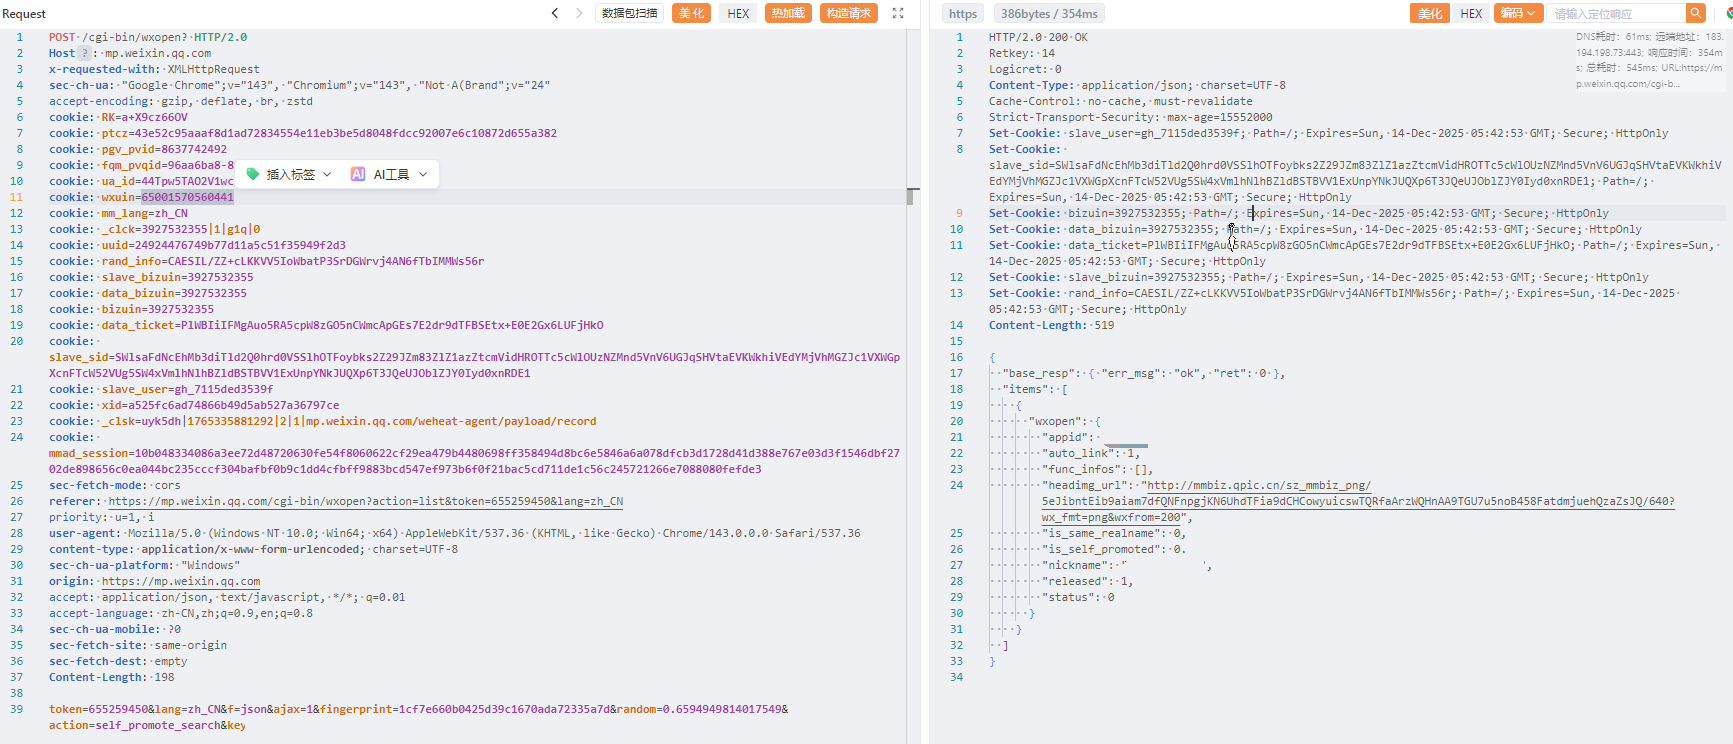Viewport: 1733px width, 744px height.
Task: Toggle HEX view in request panel
Action: tap(738, 13)
